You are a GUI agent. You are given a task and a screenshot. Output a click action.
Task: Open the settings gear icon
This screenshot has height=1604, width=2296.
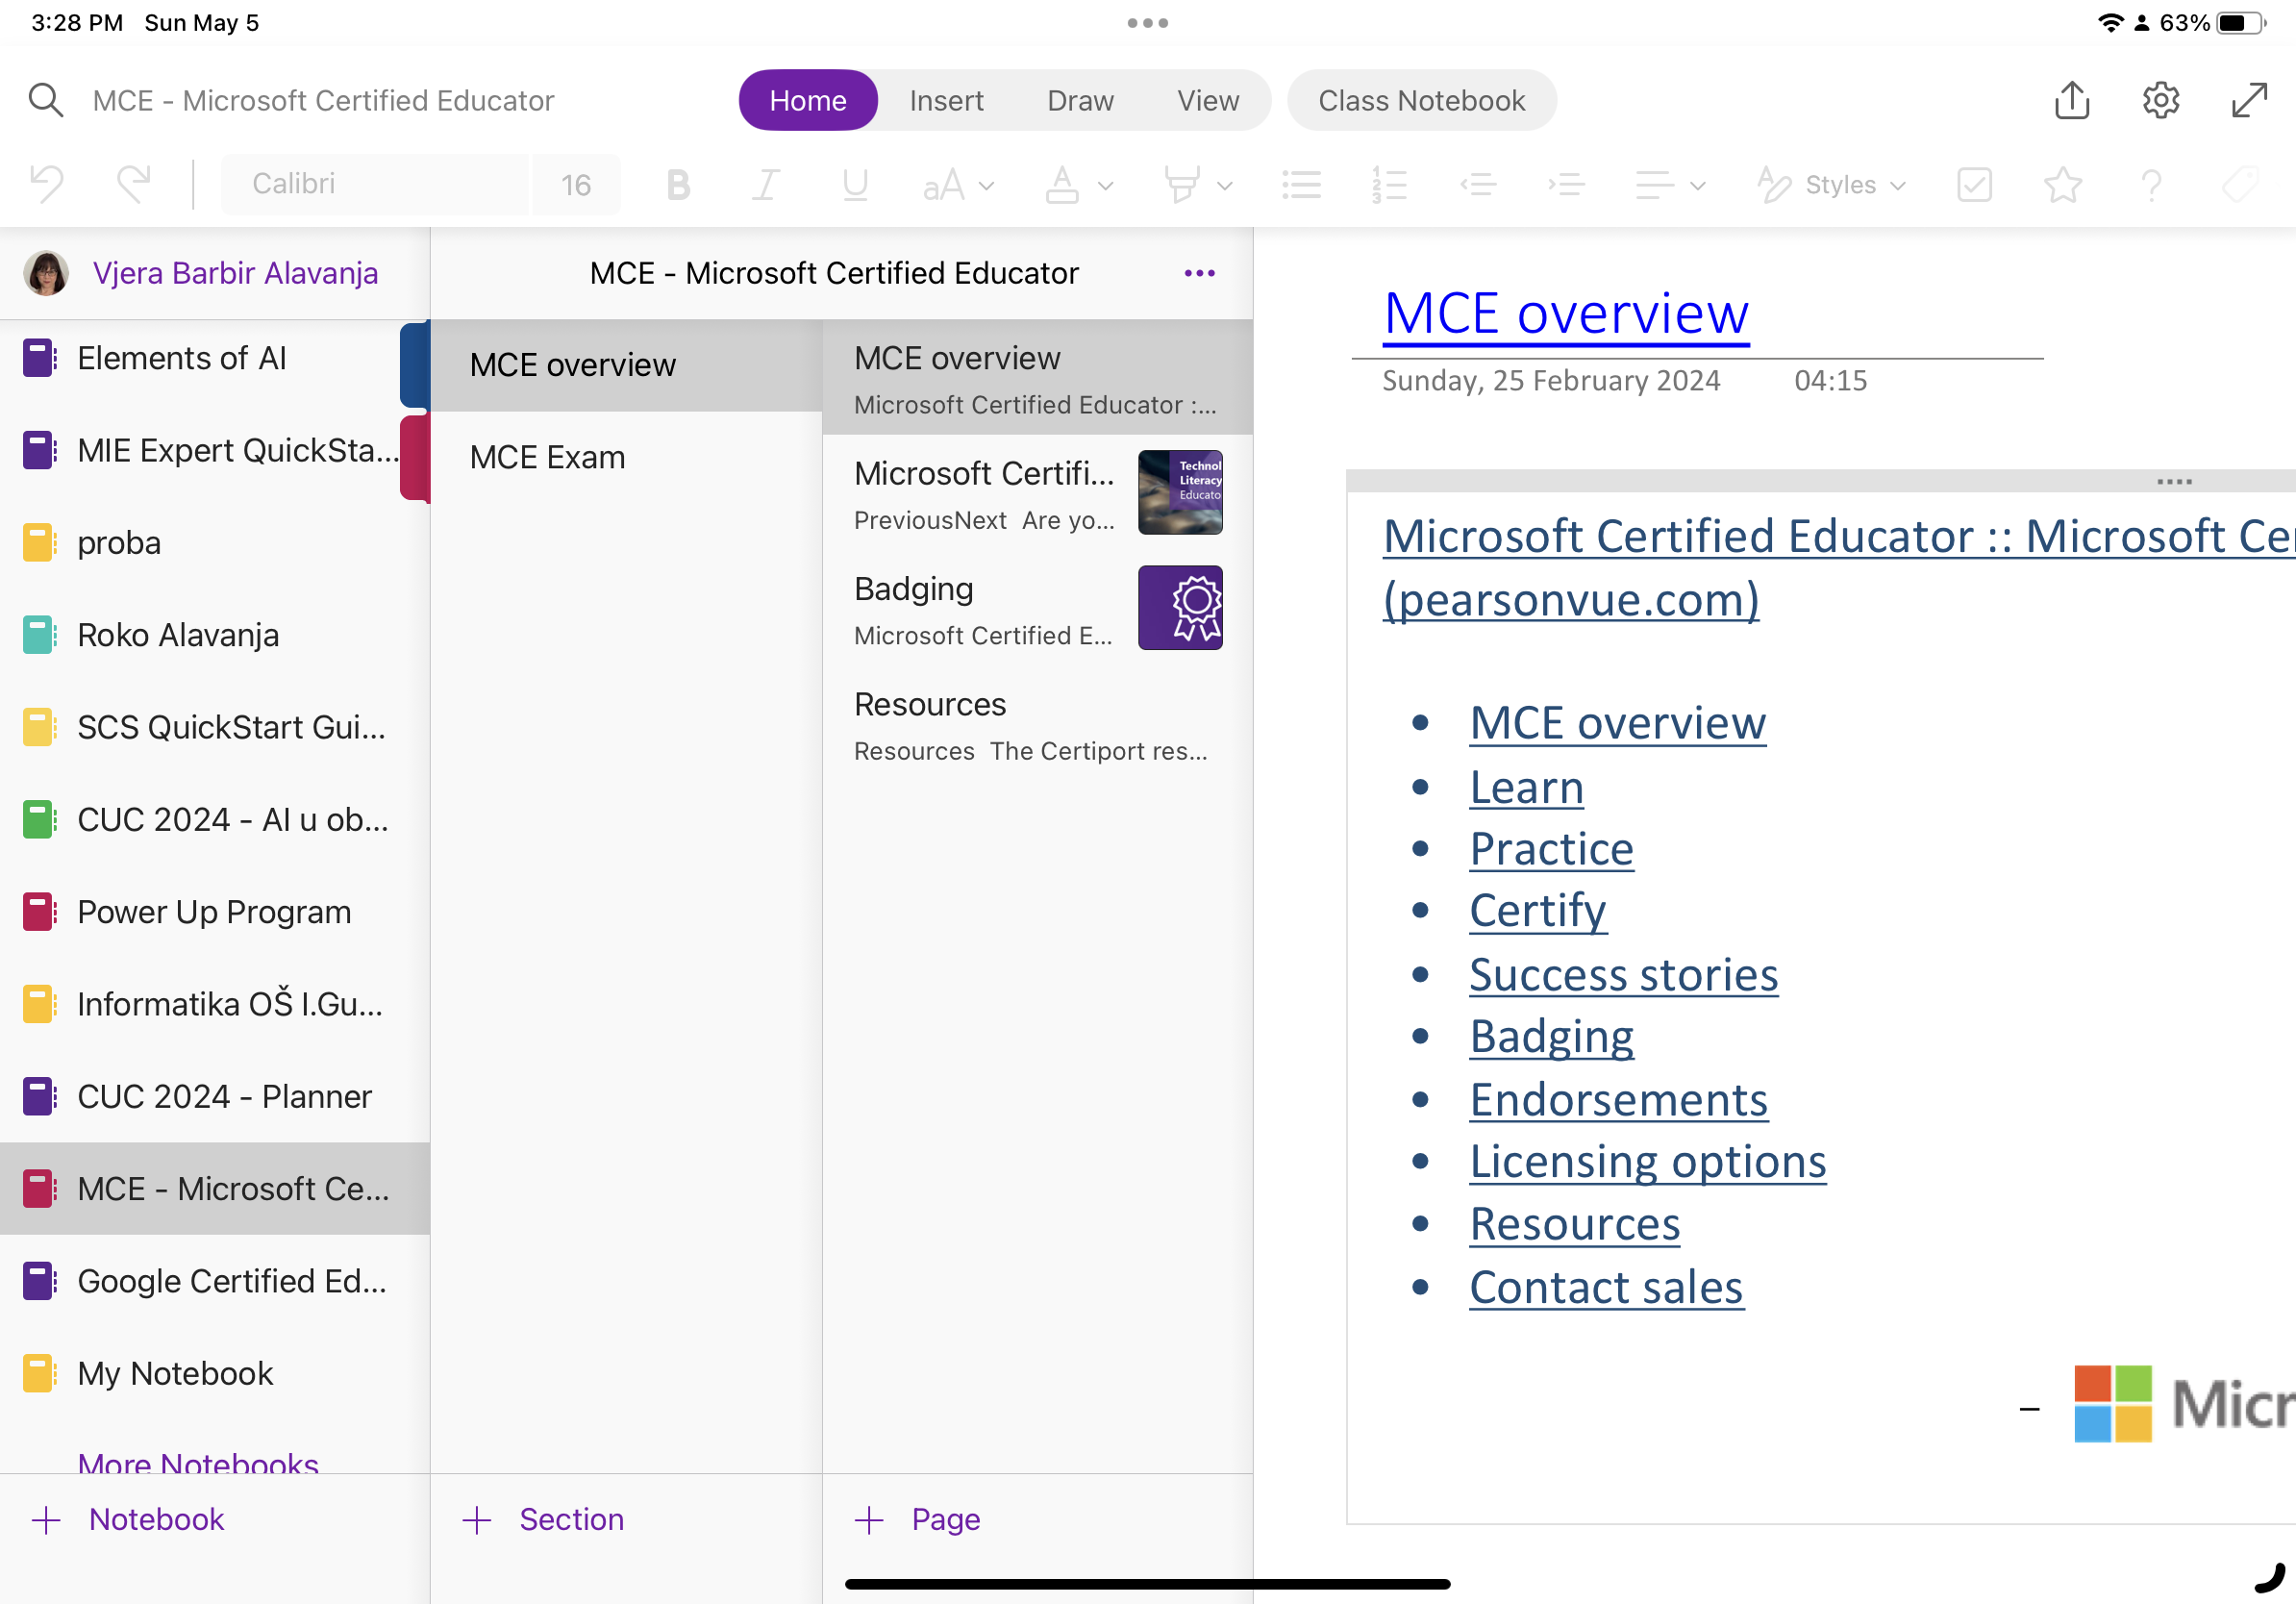pyautogui.click(x=2161, y=100)
